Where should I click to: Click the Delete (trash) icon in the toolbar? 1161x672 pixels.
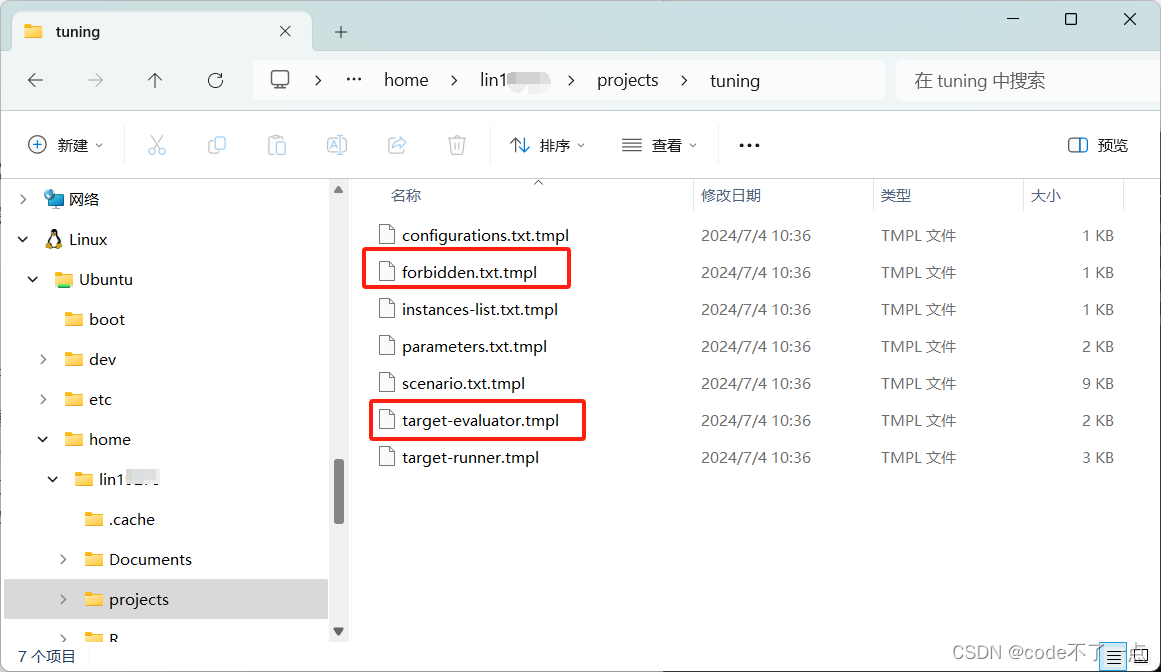(456, 144)
